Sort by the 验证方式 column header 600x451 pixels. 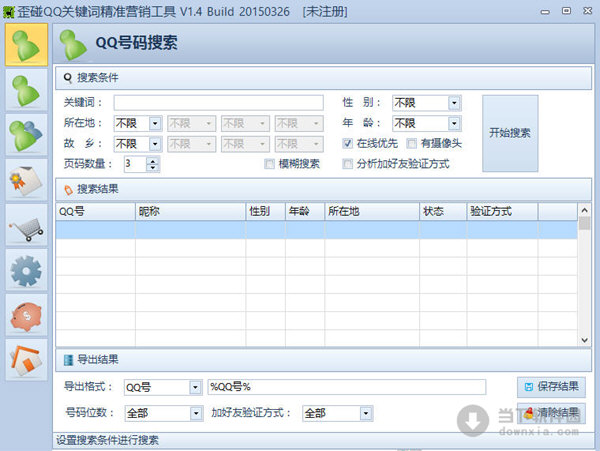click(x=502, y=211)
